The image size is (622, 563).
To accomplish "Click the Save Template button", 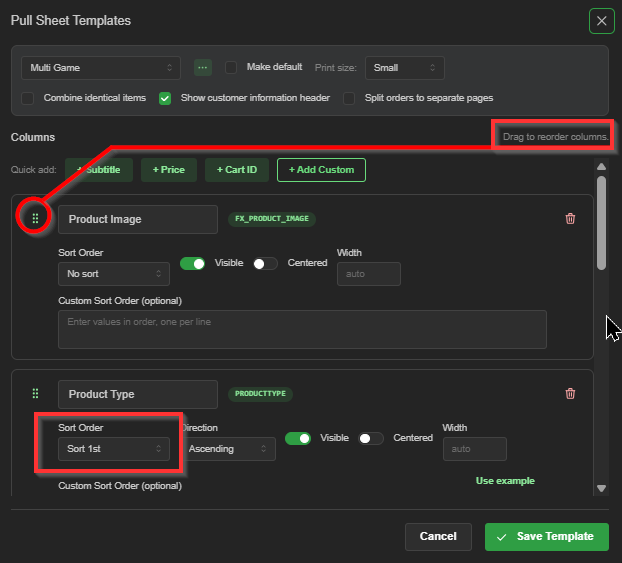I will (x=547, y=536).
